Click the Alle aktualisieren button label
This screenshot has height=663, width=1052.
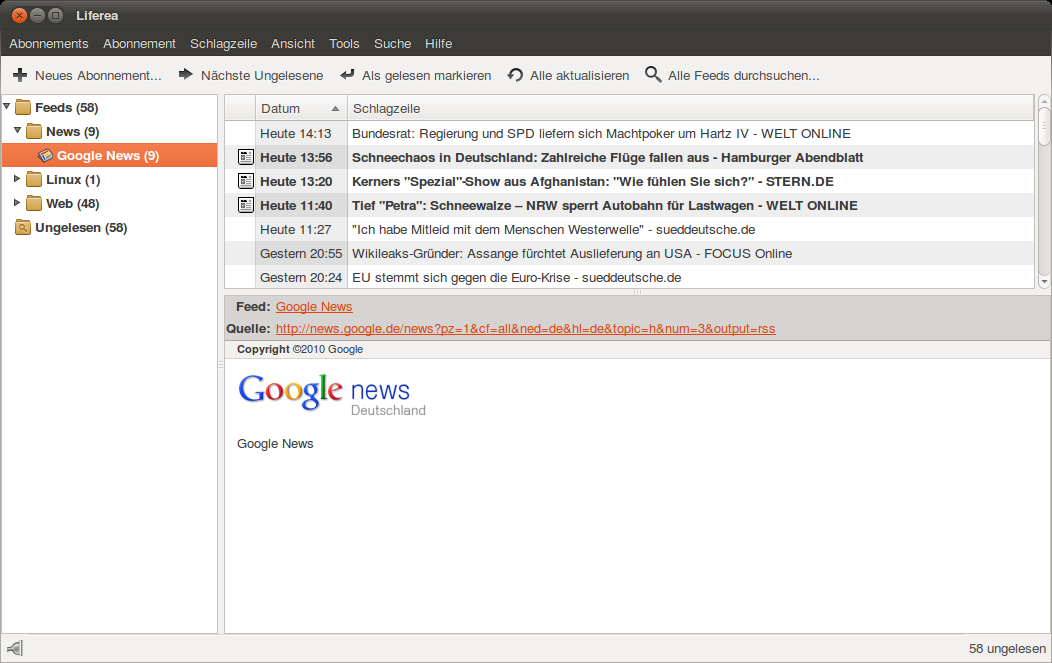point(580,76)
